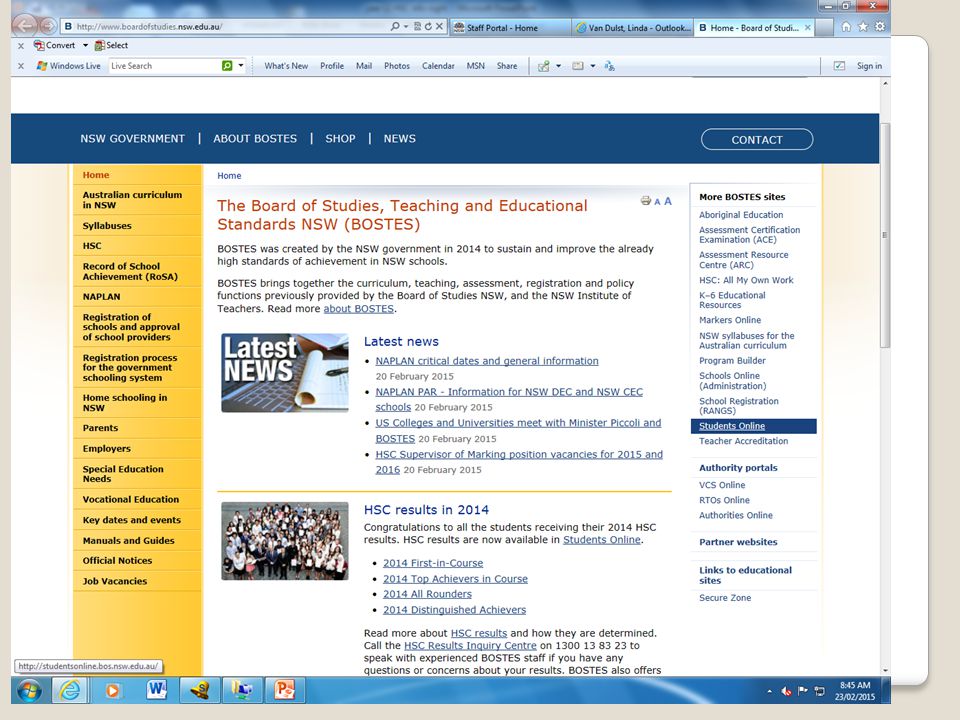Show hidden tray icons arrow
960x720 pixels.
pos(770,691)
